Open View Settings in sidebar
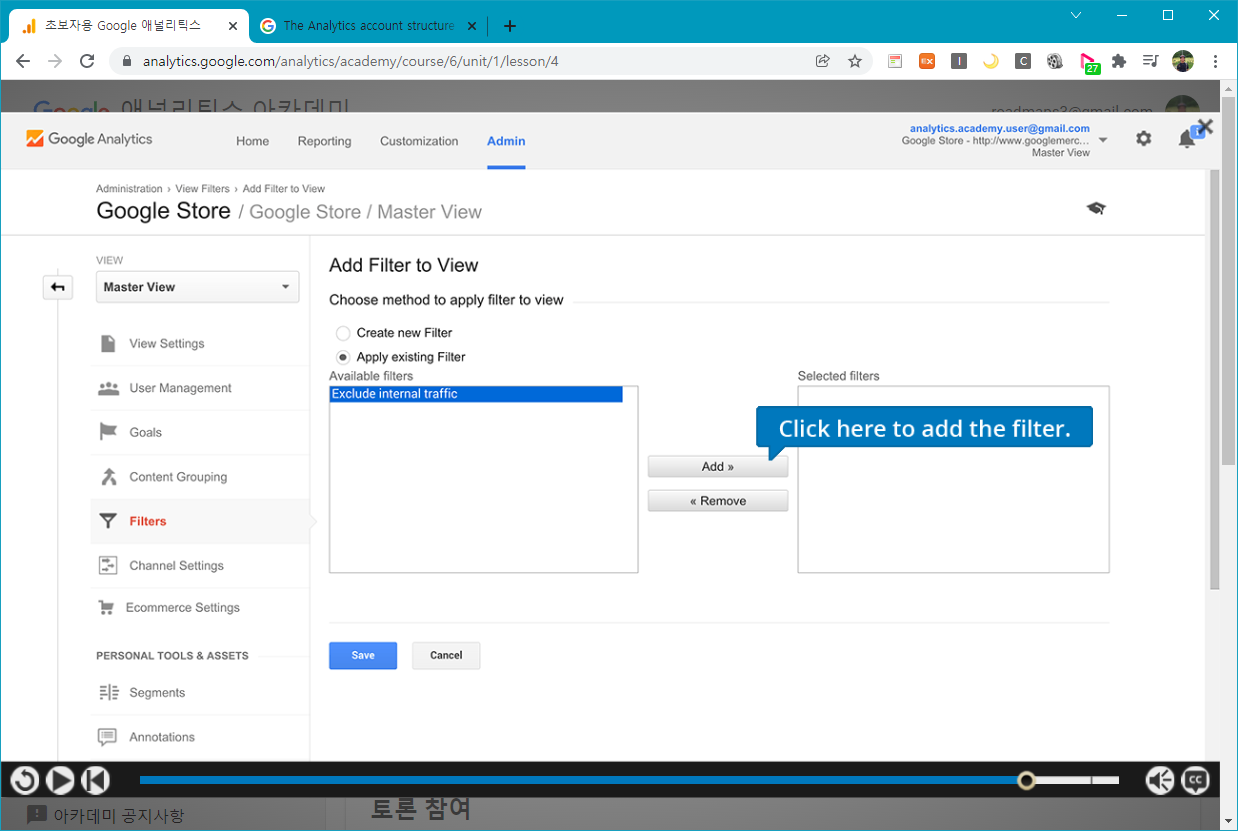This screenshot has height=831, width=1238. [x=166, y=344]
